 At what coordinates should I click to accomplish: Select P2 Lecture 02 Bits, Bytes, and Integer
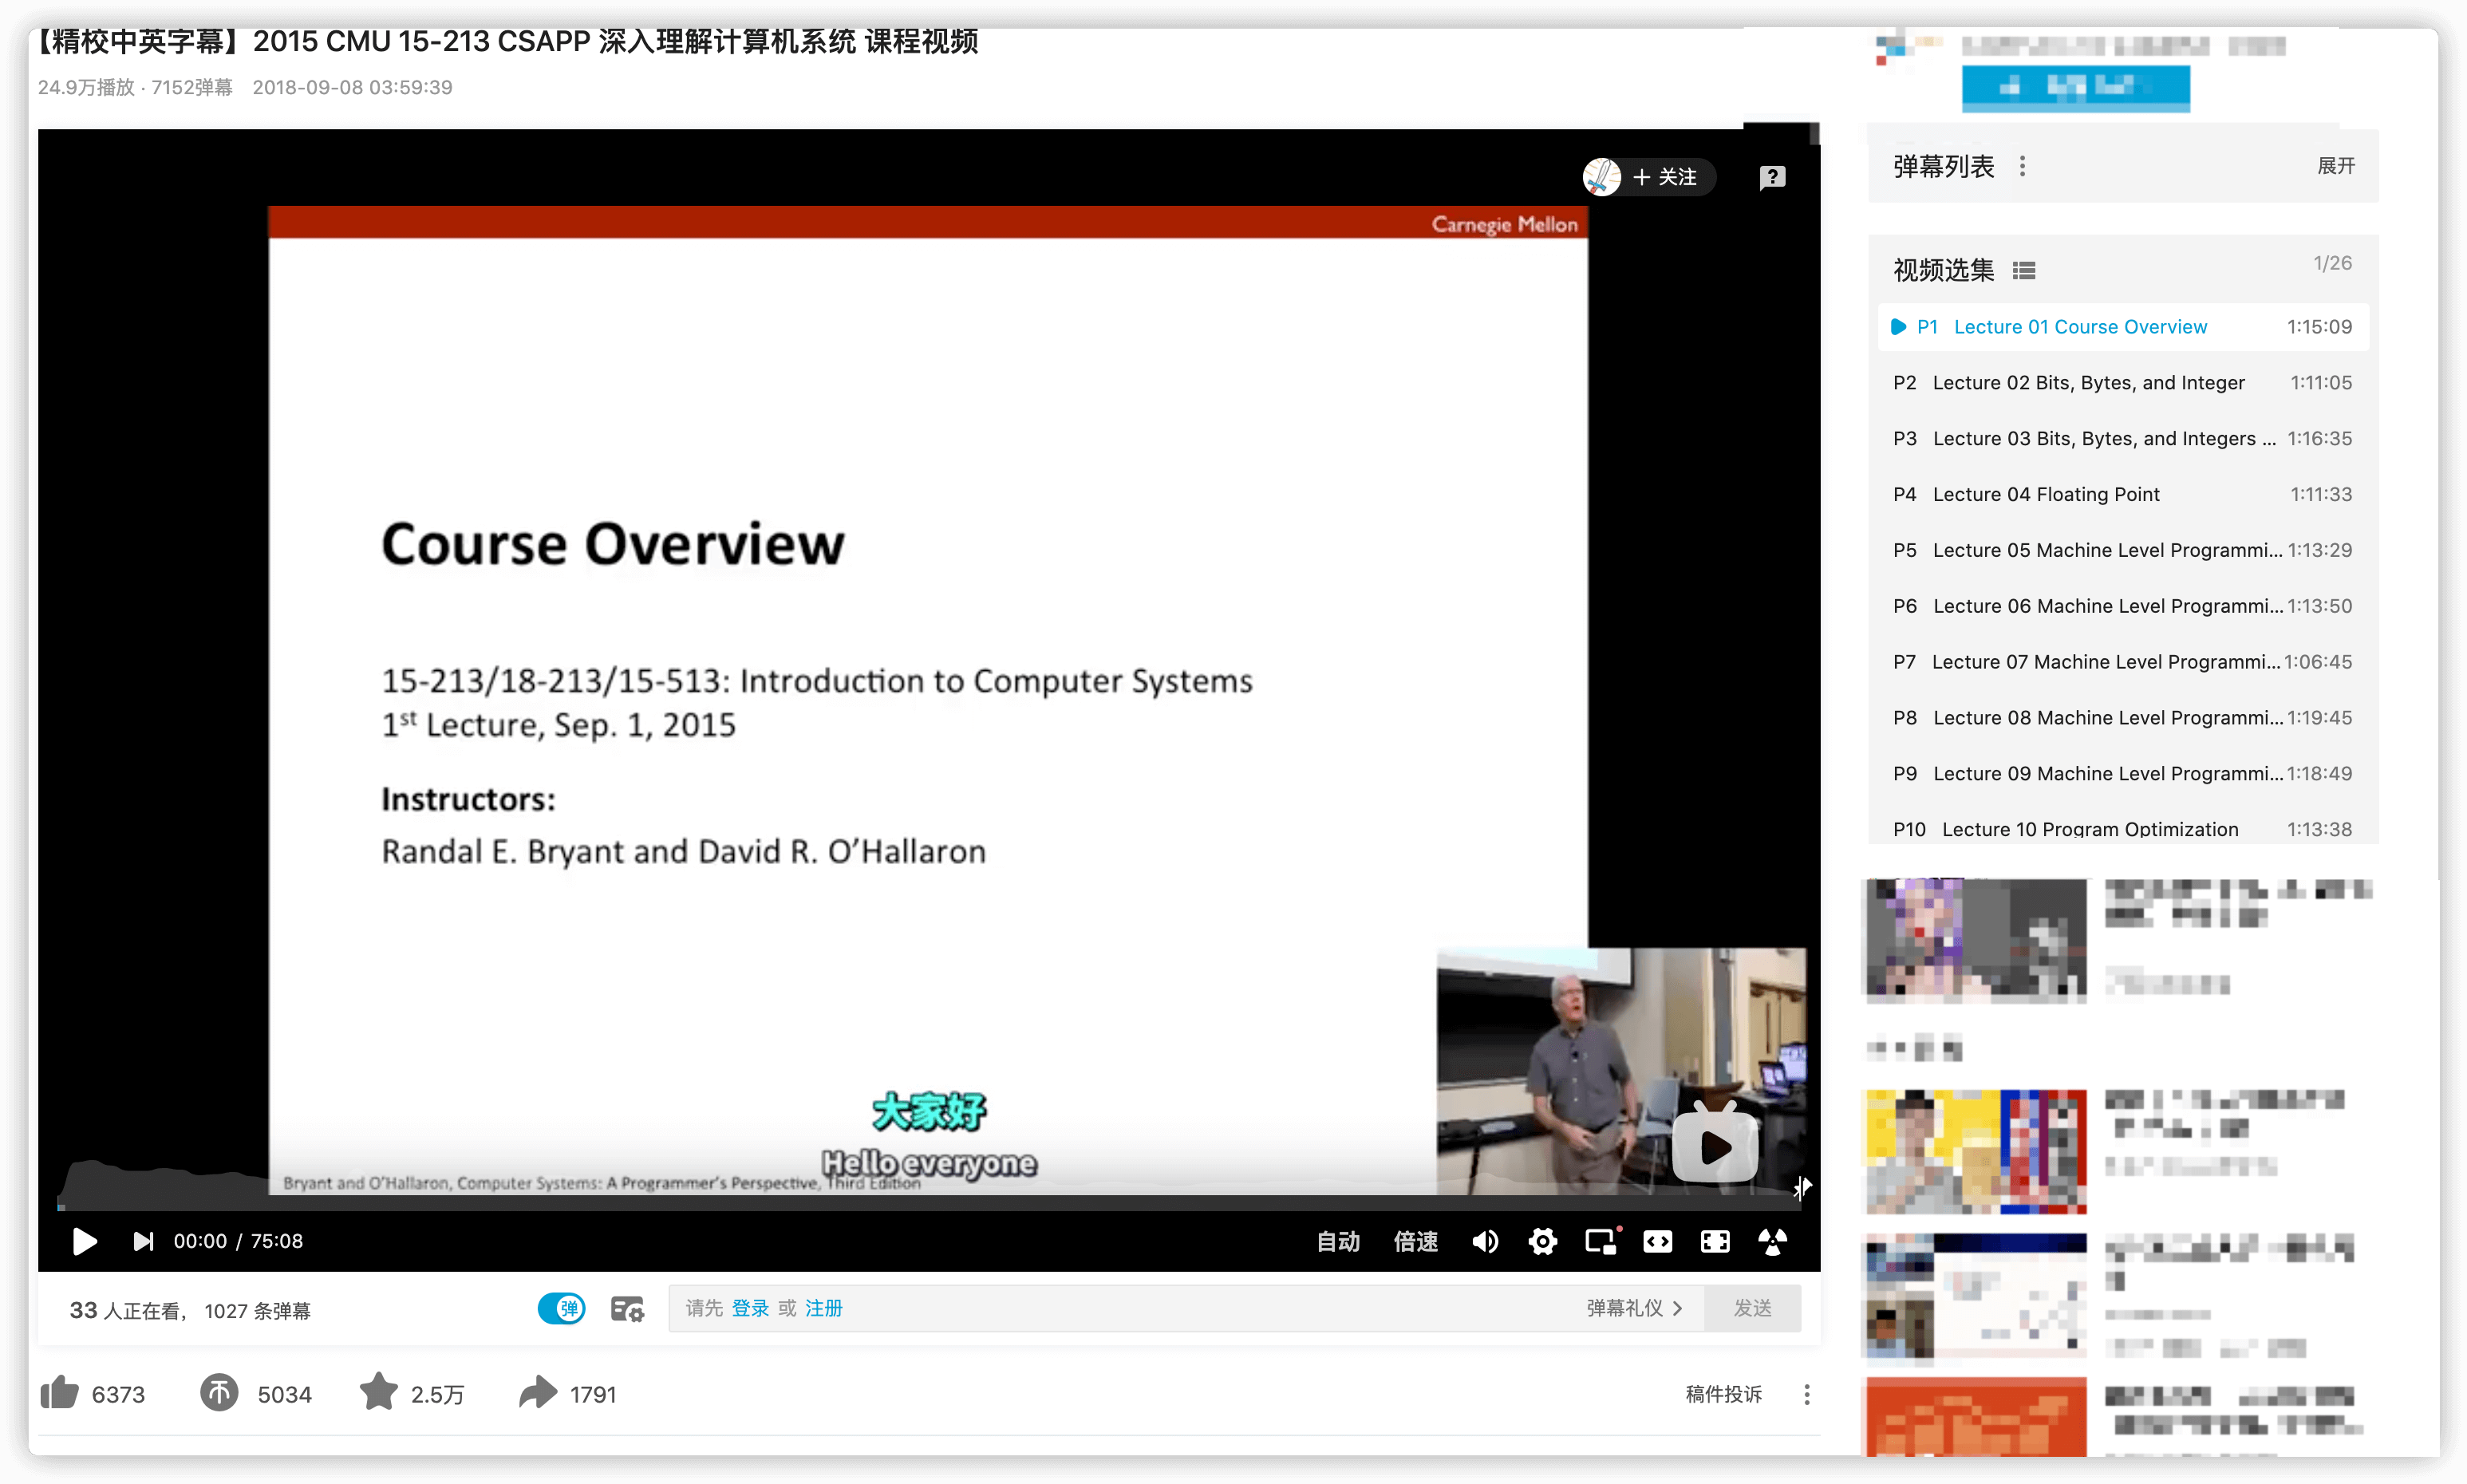[2088, 383]
